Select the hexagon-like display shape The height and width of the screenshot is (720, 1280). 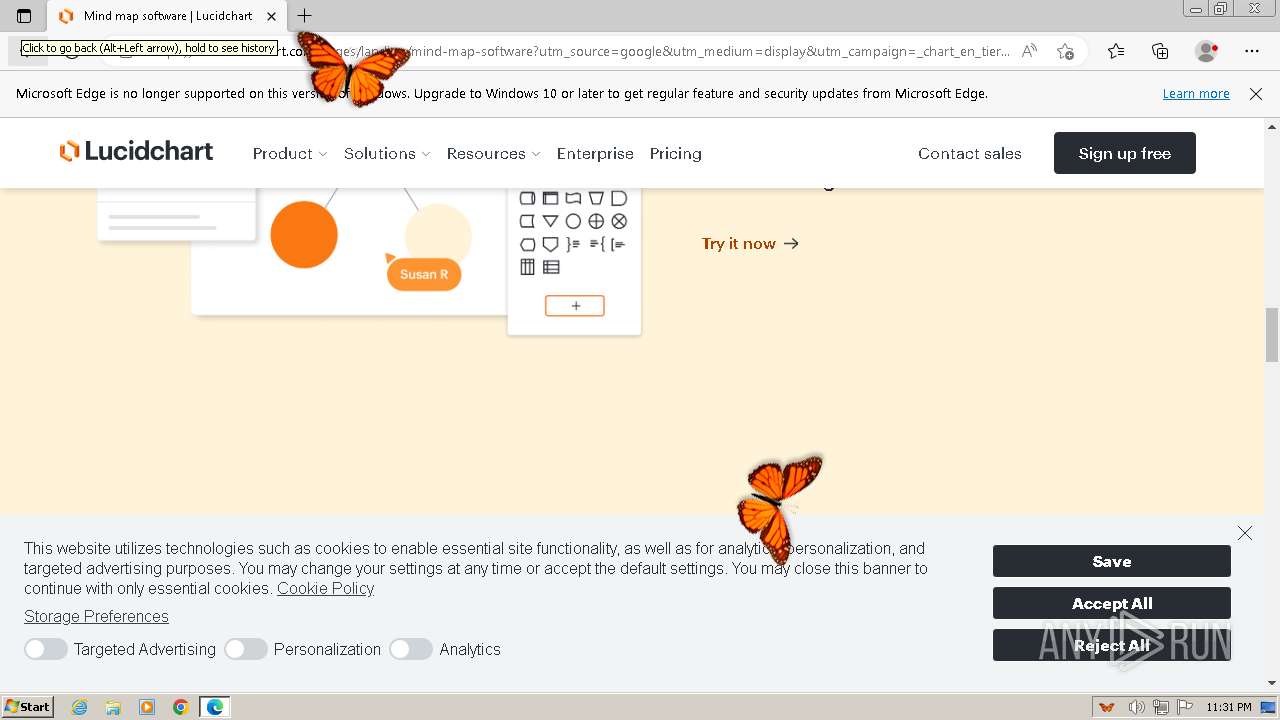527,244
